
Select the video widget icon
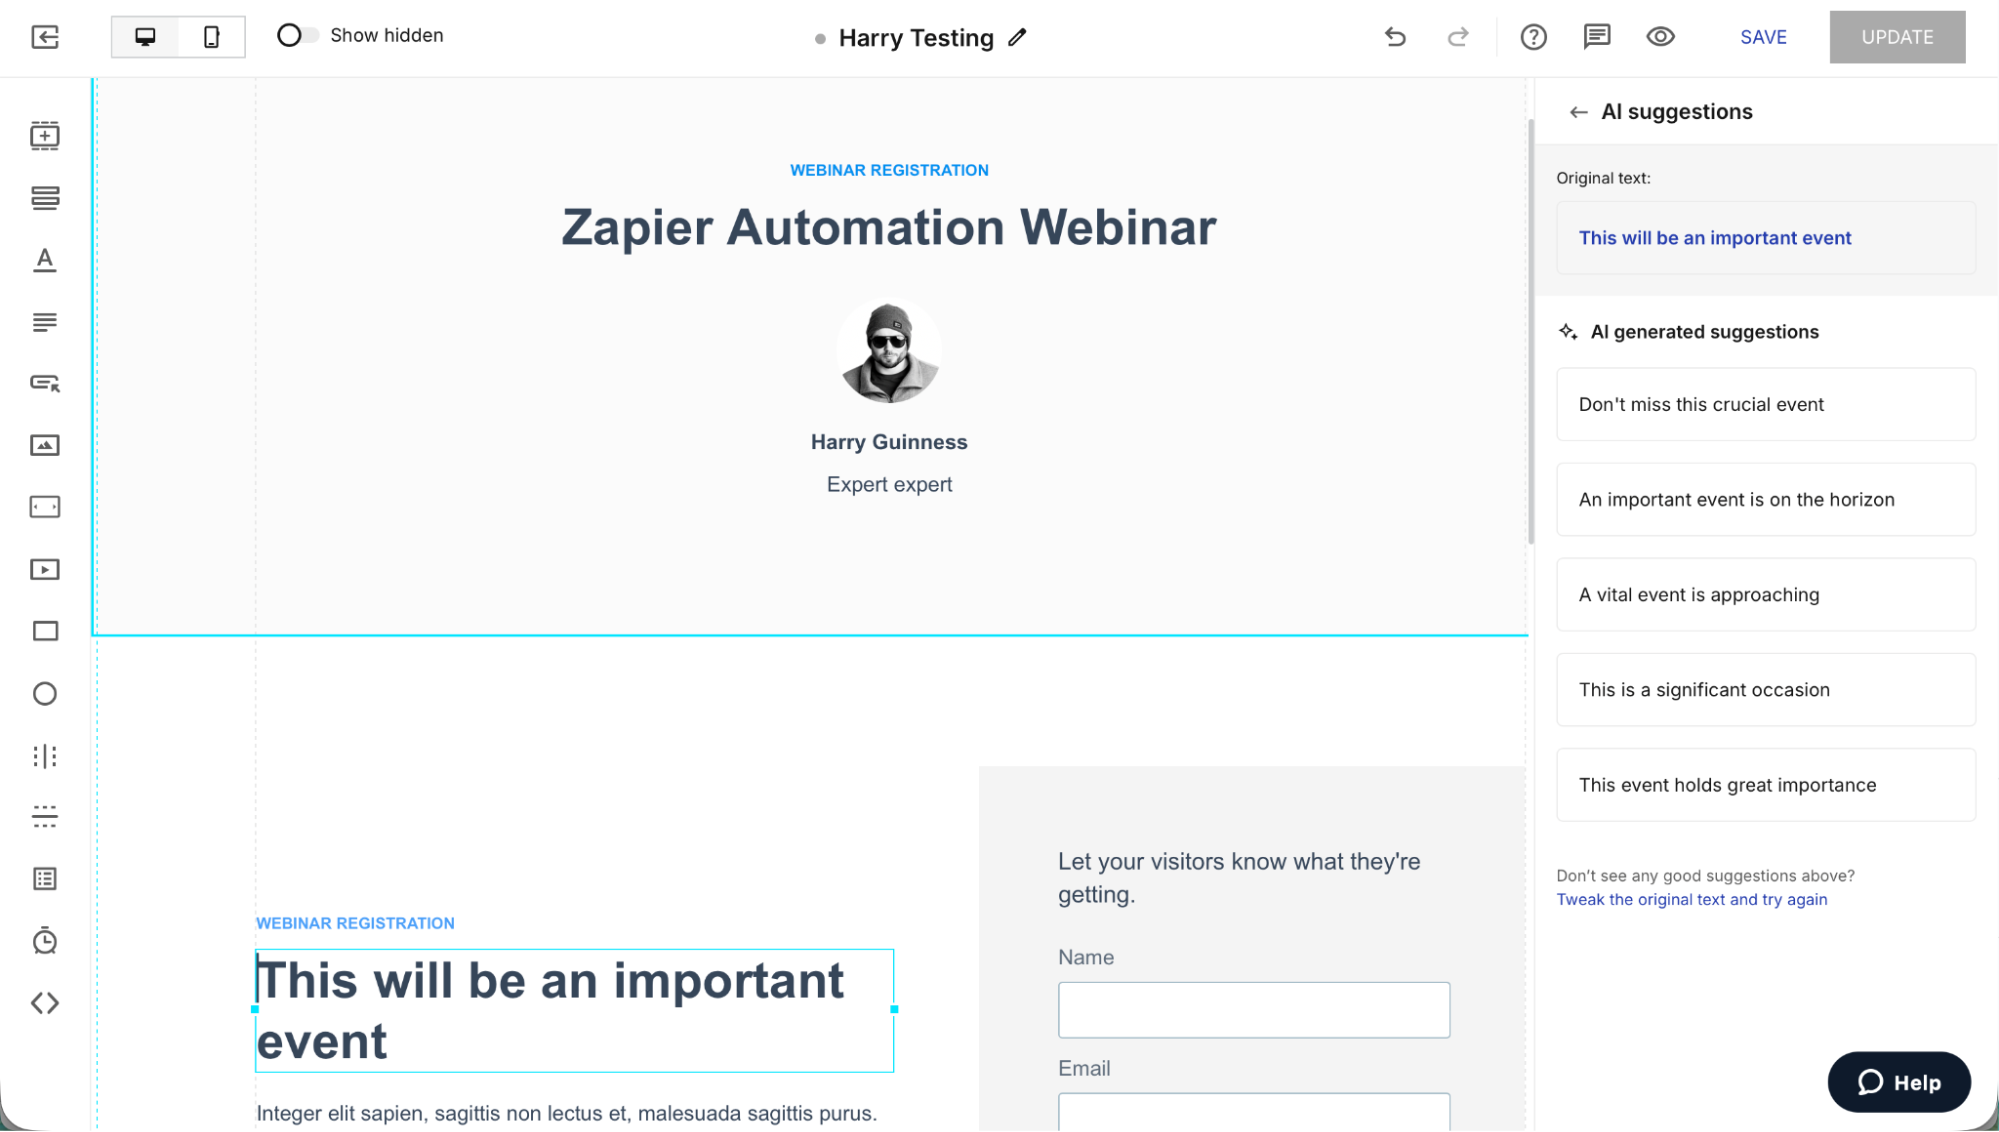click(45, 569)
